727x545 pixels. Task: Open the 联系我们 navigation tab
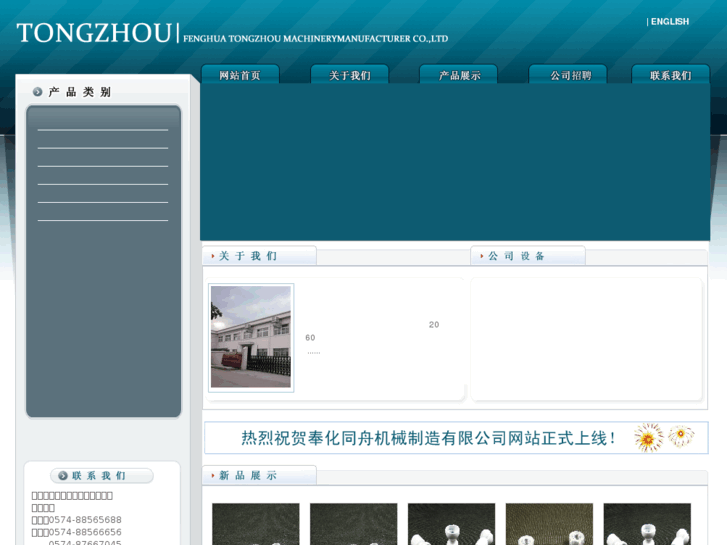670,74
